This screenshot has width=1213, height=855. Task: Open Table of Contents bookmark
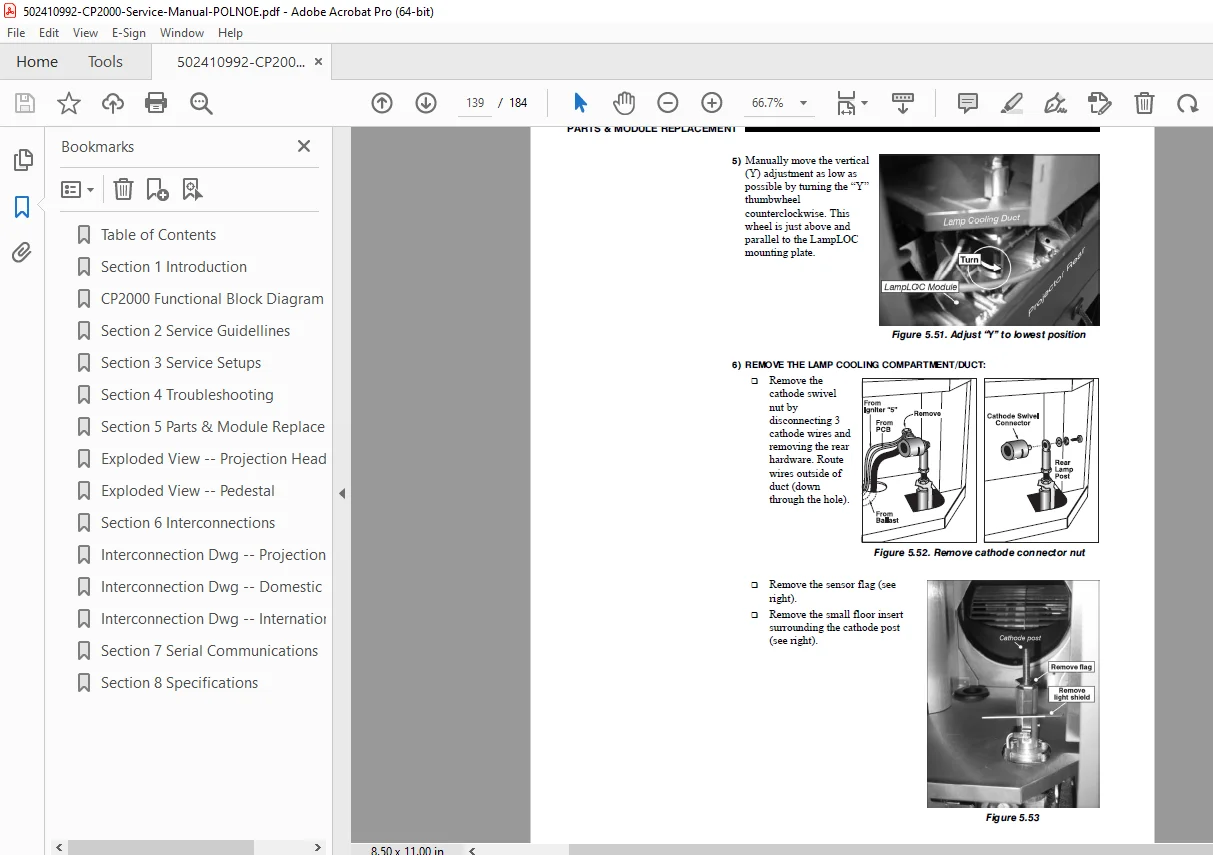click(158, 235)
